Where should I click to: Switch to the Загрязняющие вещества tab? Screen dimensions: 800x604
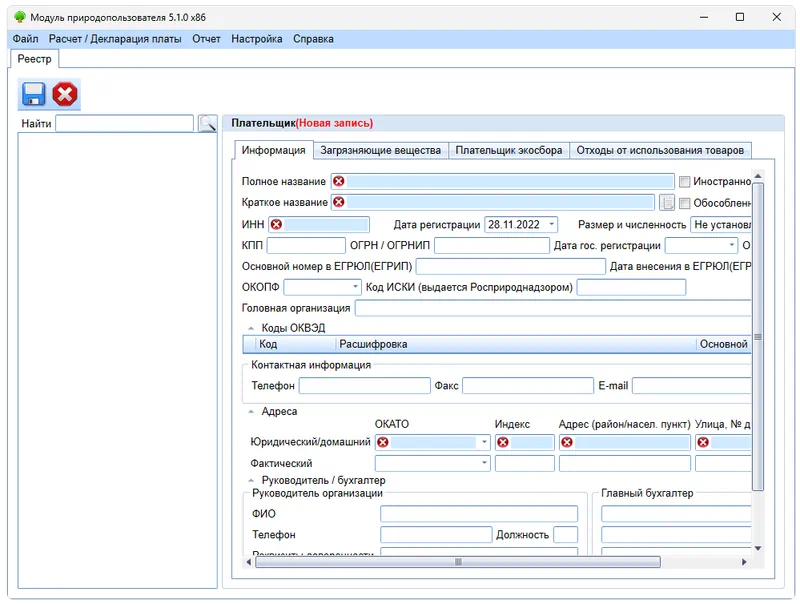pos(381,150)
